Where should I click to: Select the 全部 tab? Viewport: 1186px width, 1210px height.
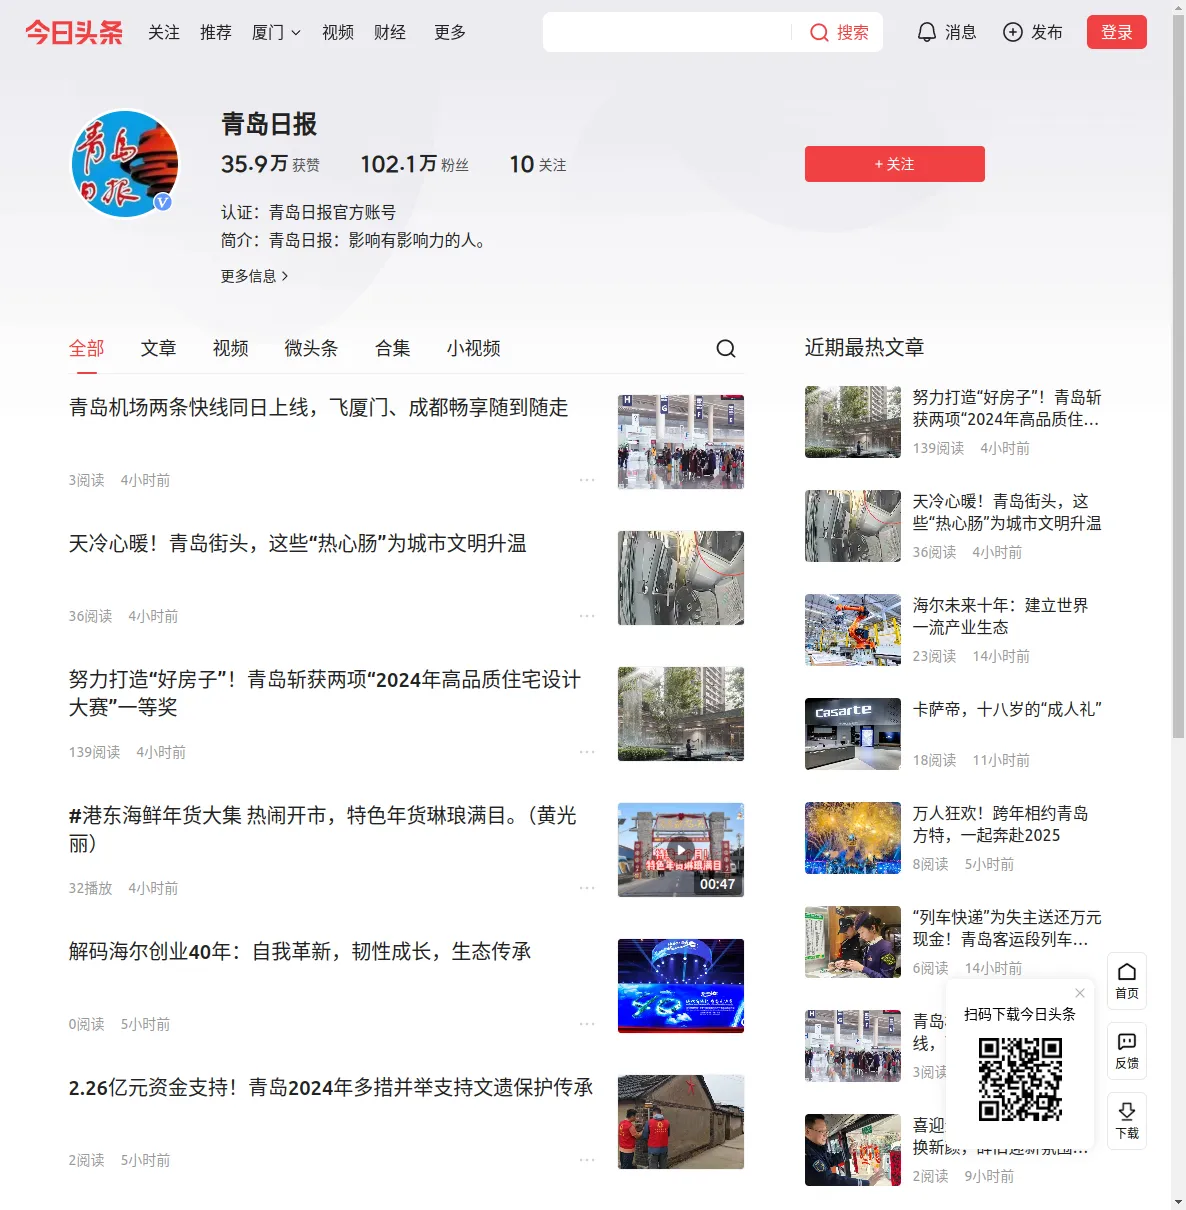pos(87,348)
